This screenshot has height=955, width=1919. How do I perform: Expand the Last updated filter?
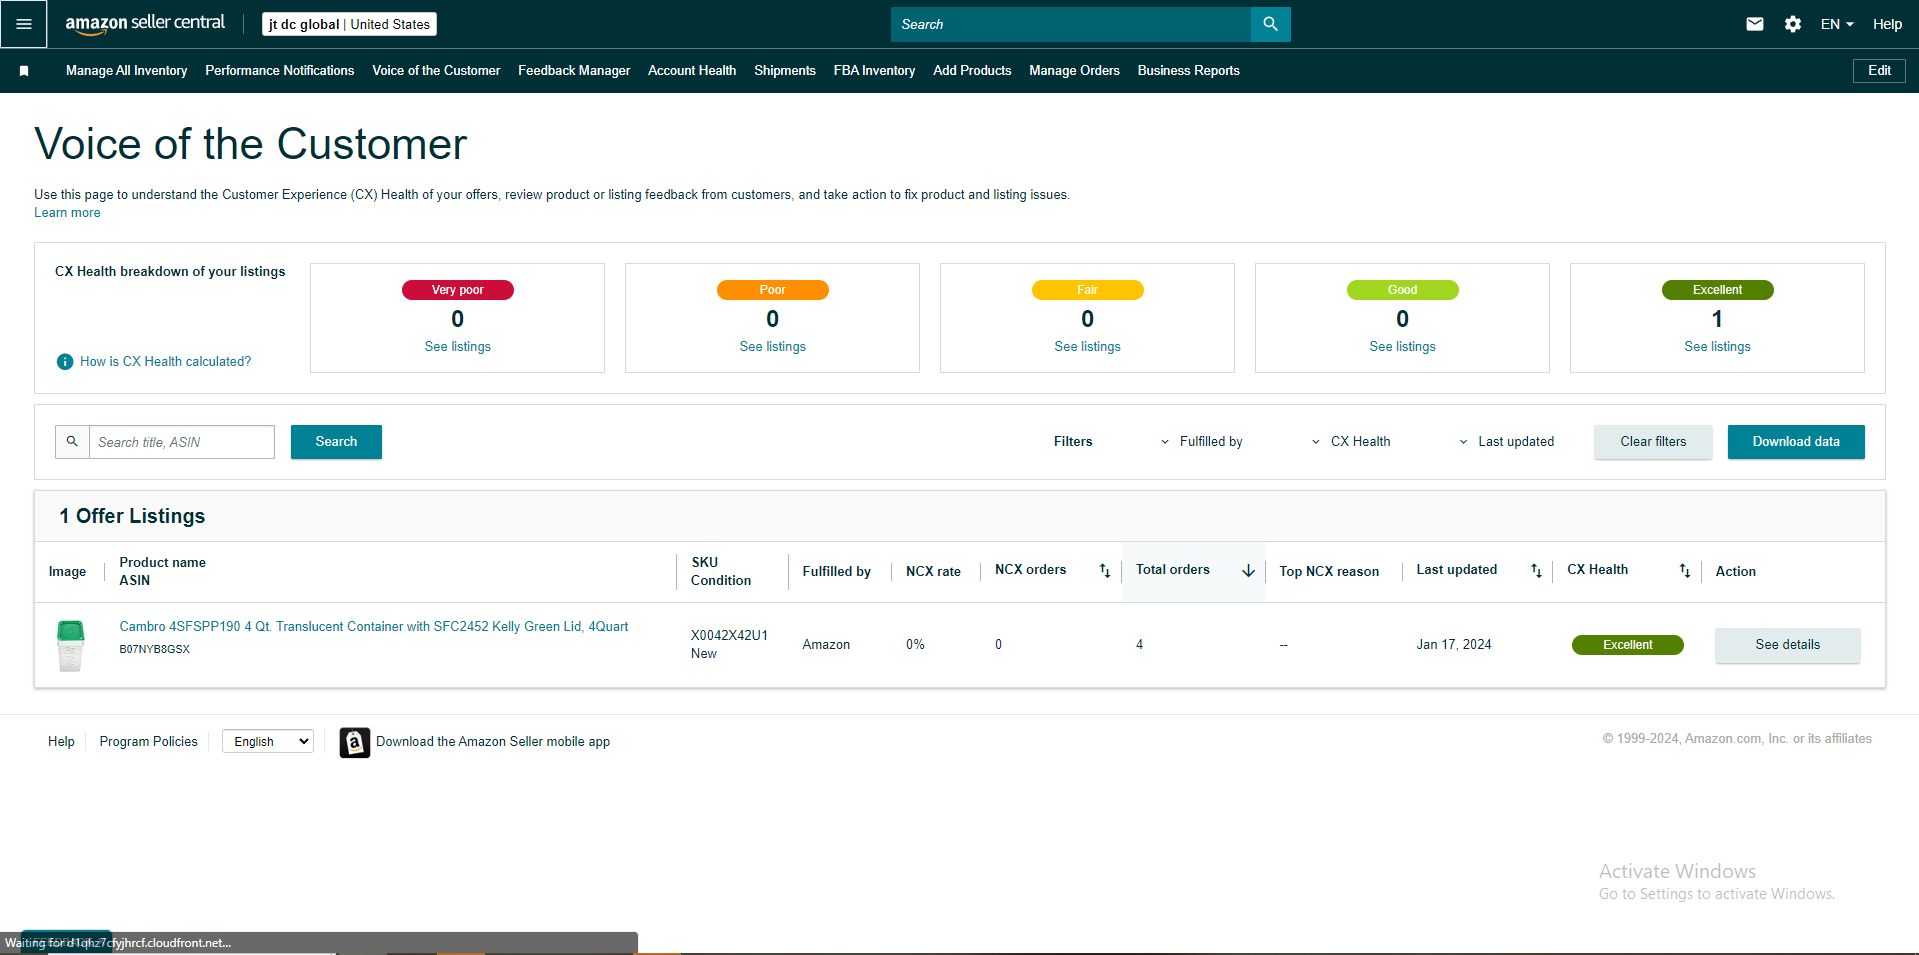(1506, 442)
